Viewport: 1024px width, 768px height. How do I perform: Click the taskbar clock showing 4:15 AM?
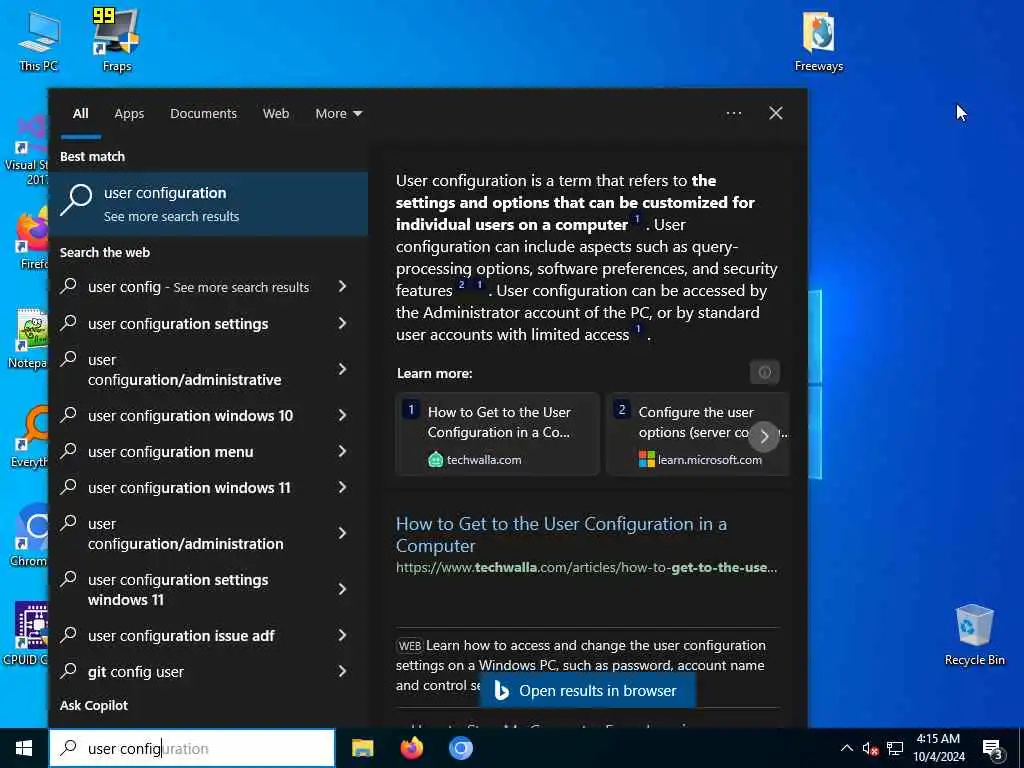pyautogui.click(x=938, y=748)
